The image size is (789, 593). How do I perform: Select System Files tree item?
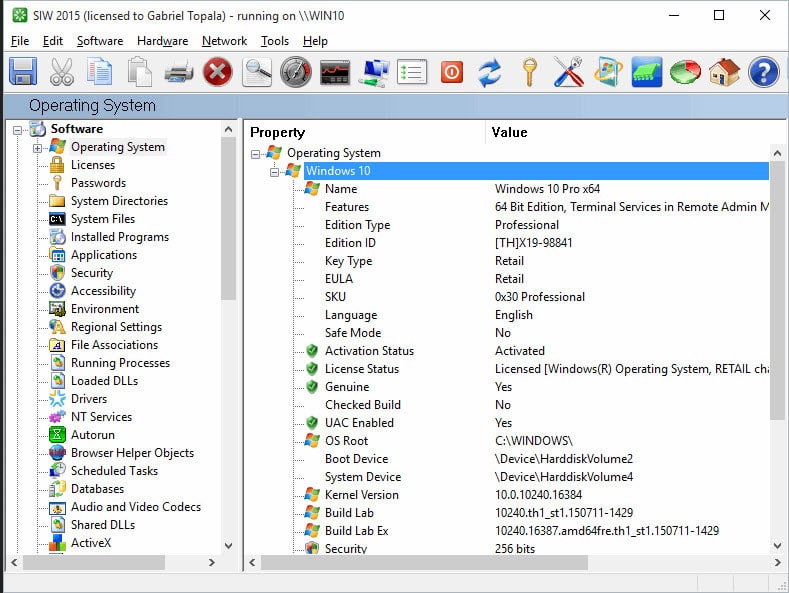(103, 219)
